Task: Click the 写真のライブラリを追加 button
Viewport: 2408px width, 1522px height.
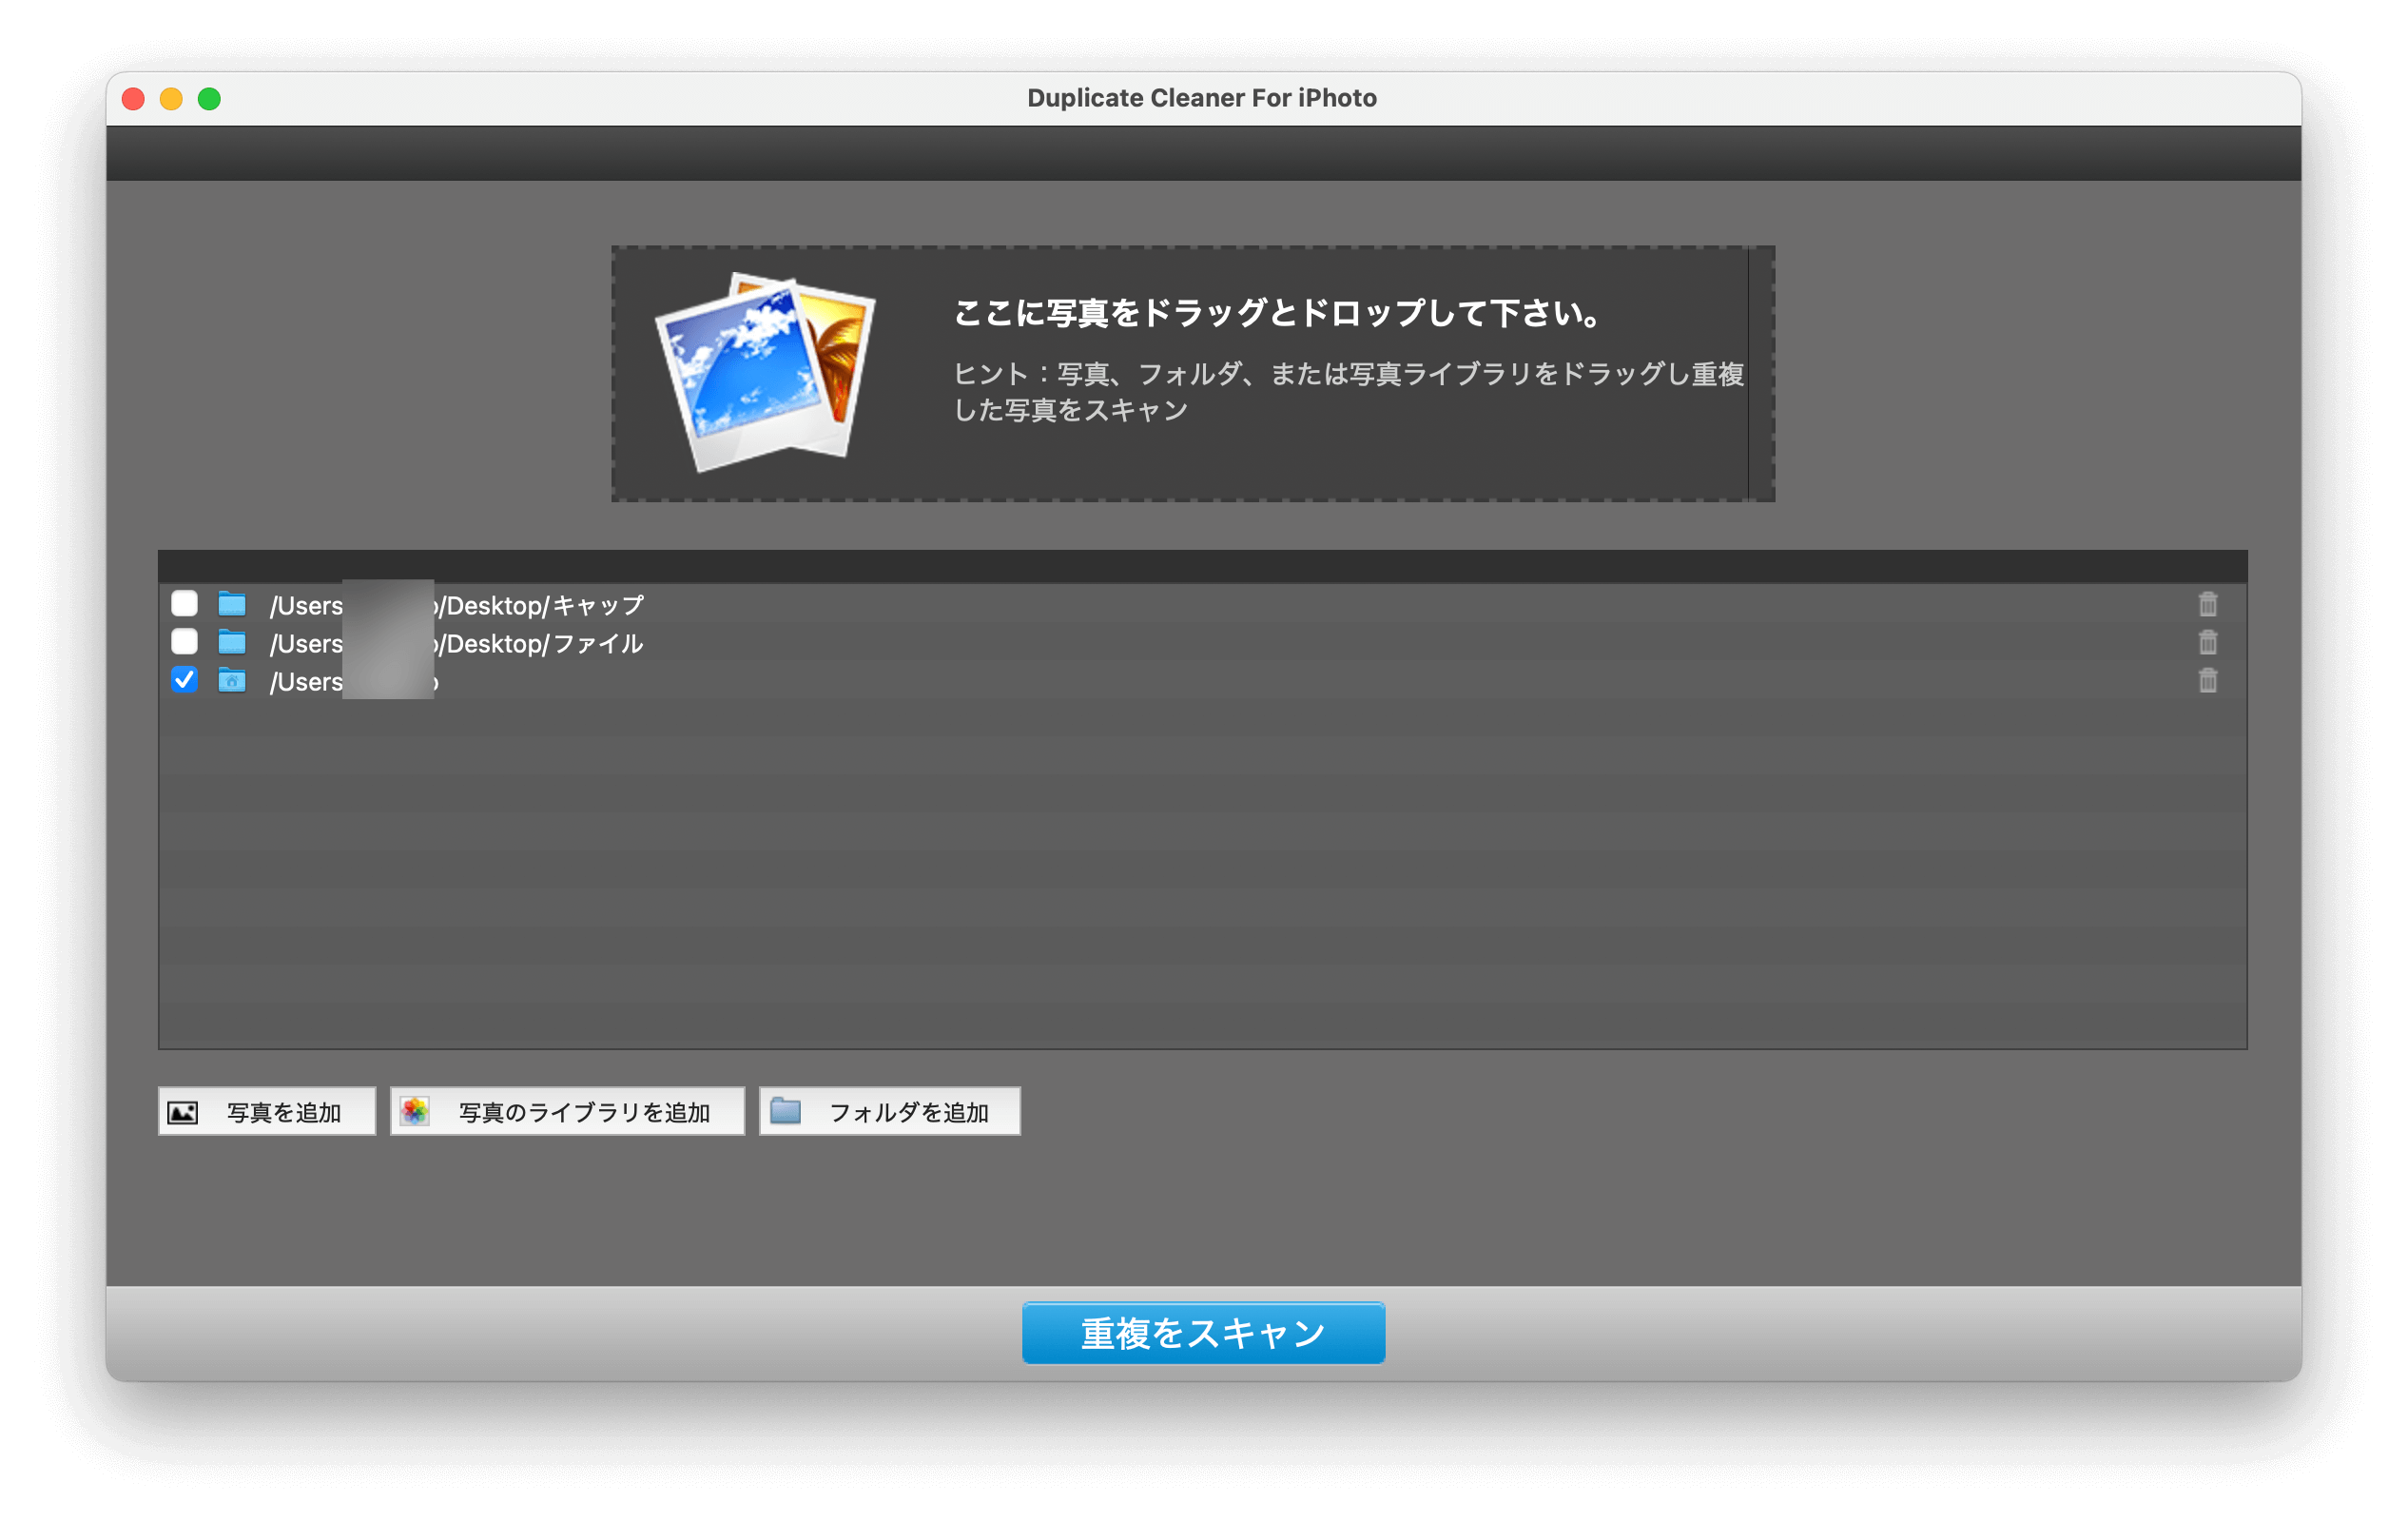Action: 567,1111
